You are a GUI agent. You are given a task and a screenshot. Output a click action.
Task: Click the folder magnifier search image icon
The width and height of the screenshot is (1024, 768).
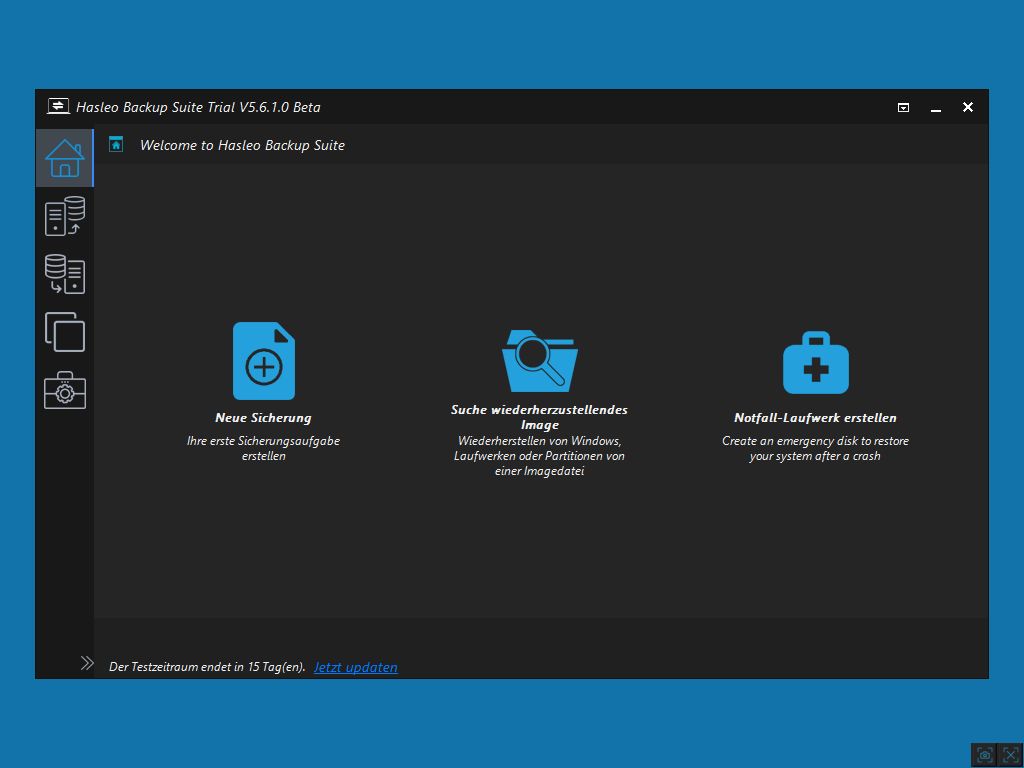coord(539,360)
